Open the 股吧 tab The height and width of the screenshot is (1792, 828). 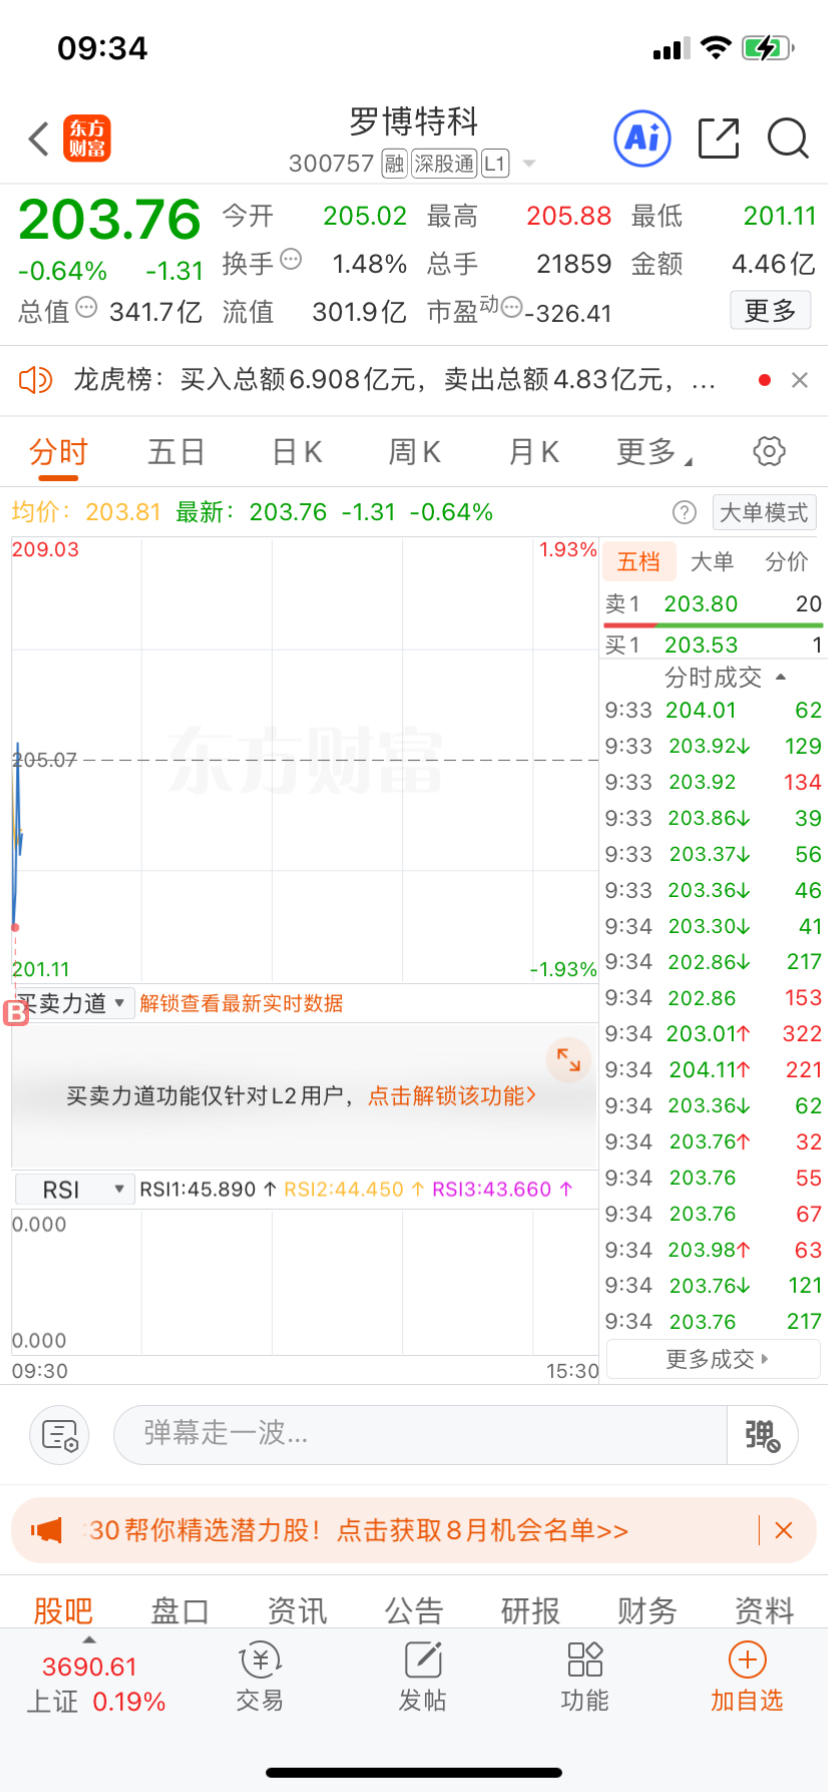click(x=63, y=1610)
